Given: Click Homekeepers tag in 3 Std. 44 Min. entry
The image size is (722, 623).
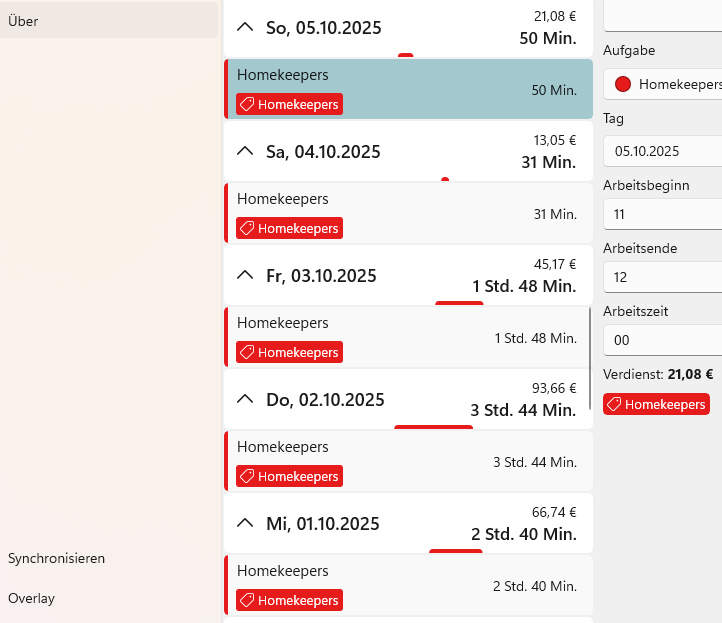Looking at the screenshot, I should 289,476.
